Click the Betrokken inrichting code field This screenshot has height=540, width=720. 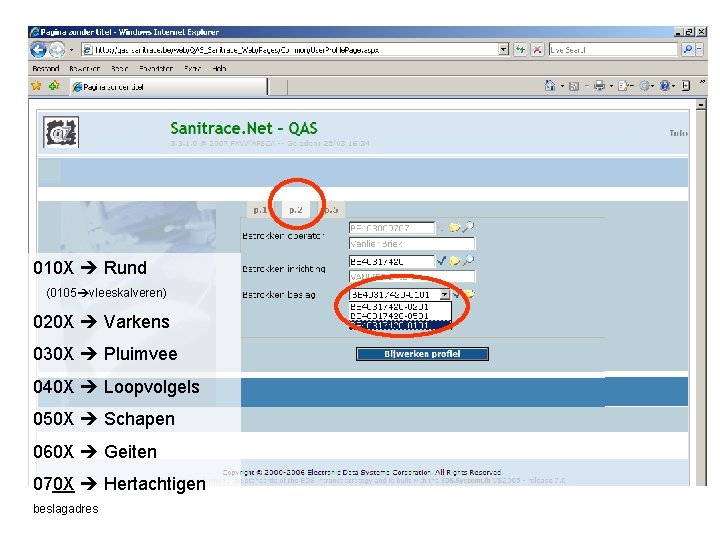[392, 261]
